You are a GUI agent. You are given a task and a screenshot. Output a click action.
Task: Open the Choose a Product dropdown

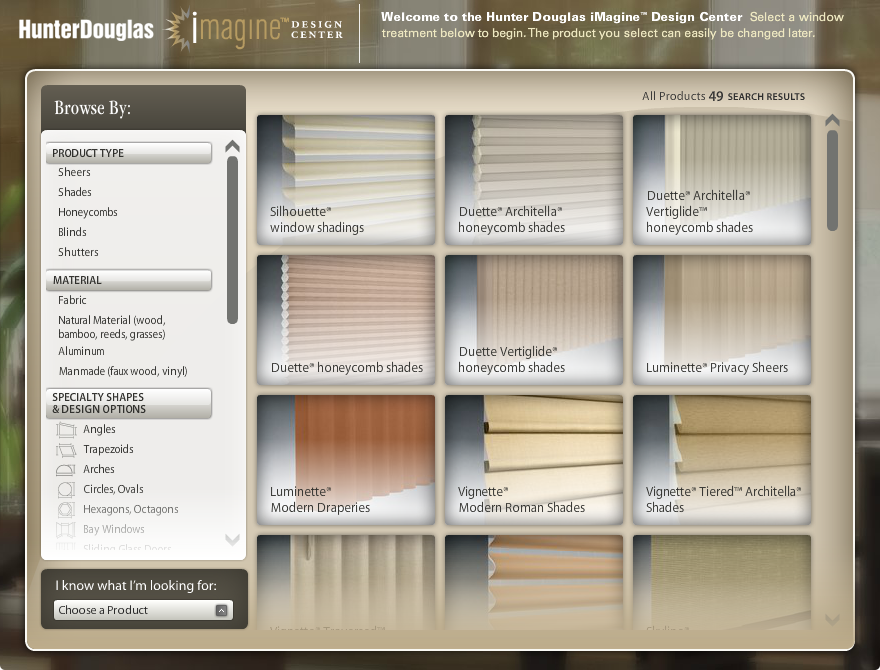point(143,610)
